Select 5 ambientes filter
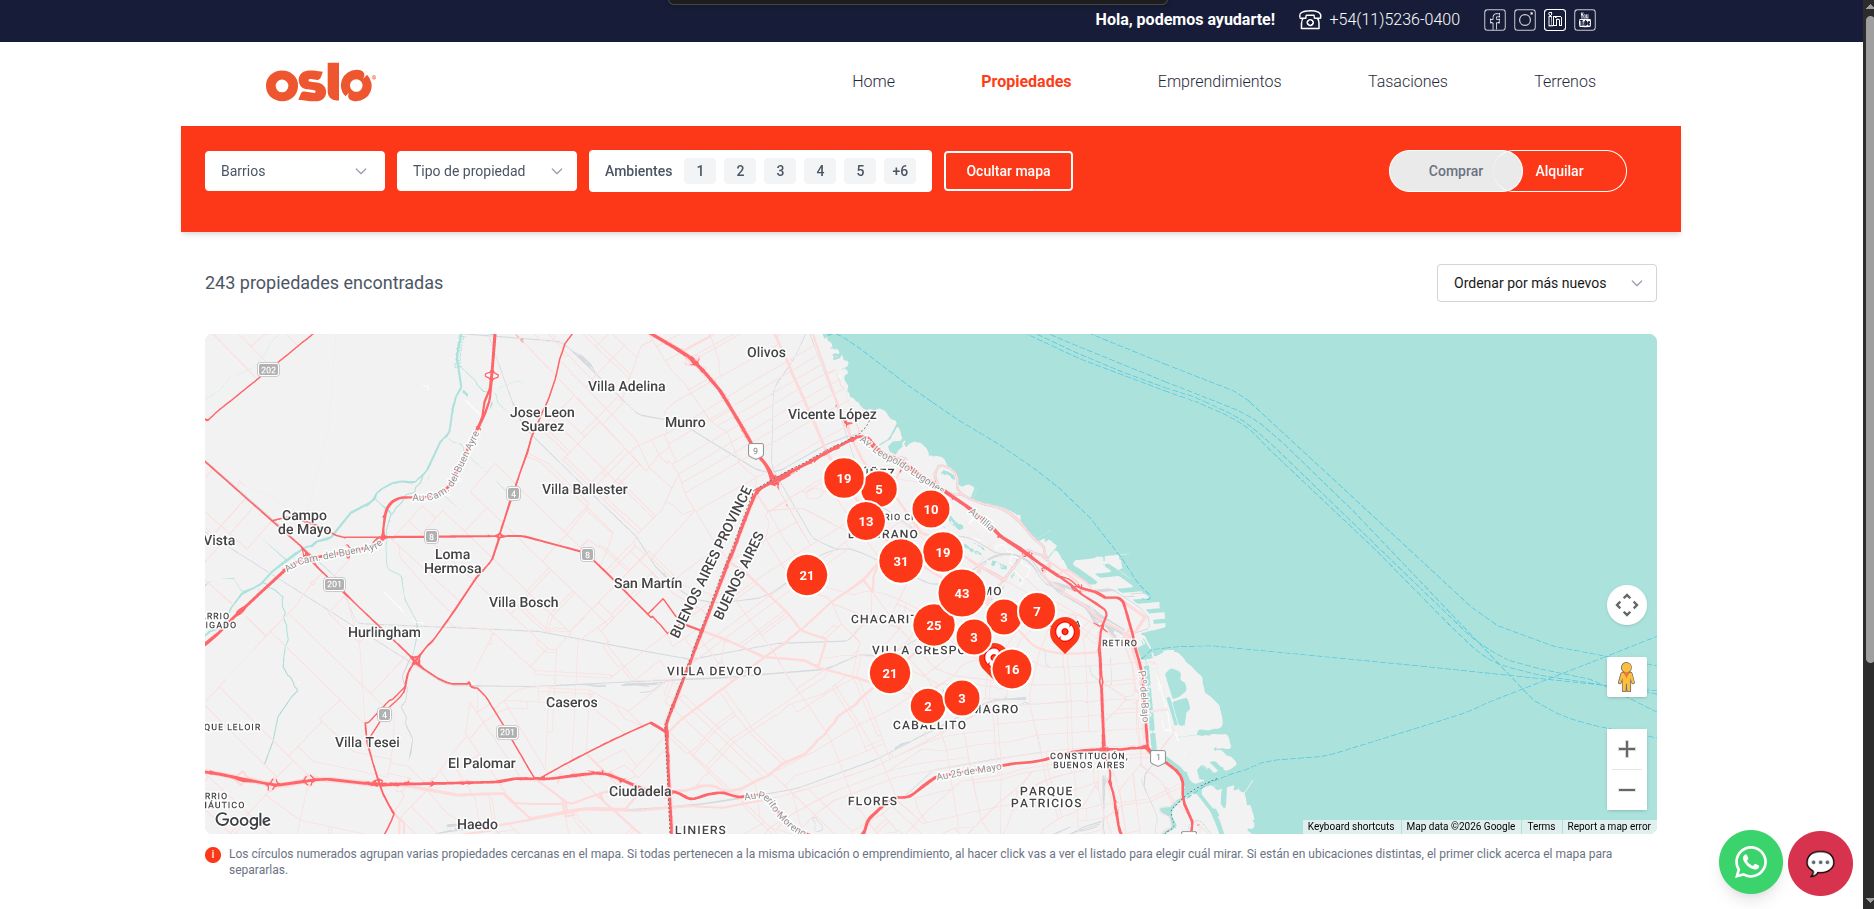1874x909 pixels. pos(860,171)
